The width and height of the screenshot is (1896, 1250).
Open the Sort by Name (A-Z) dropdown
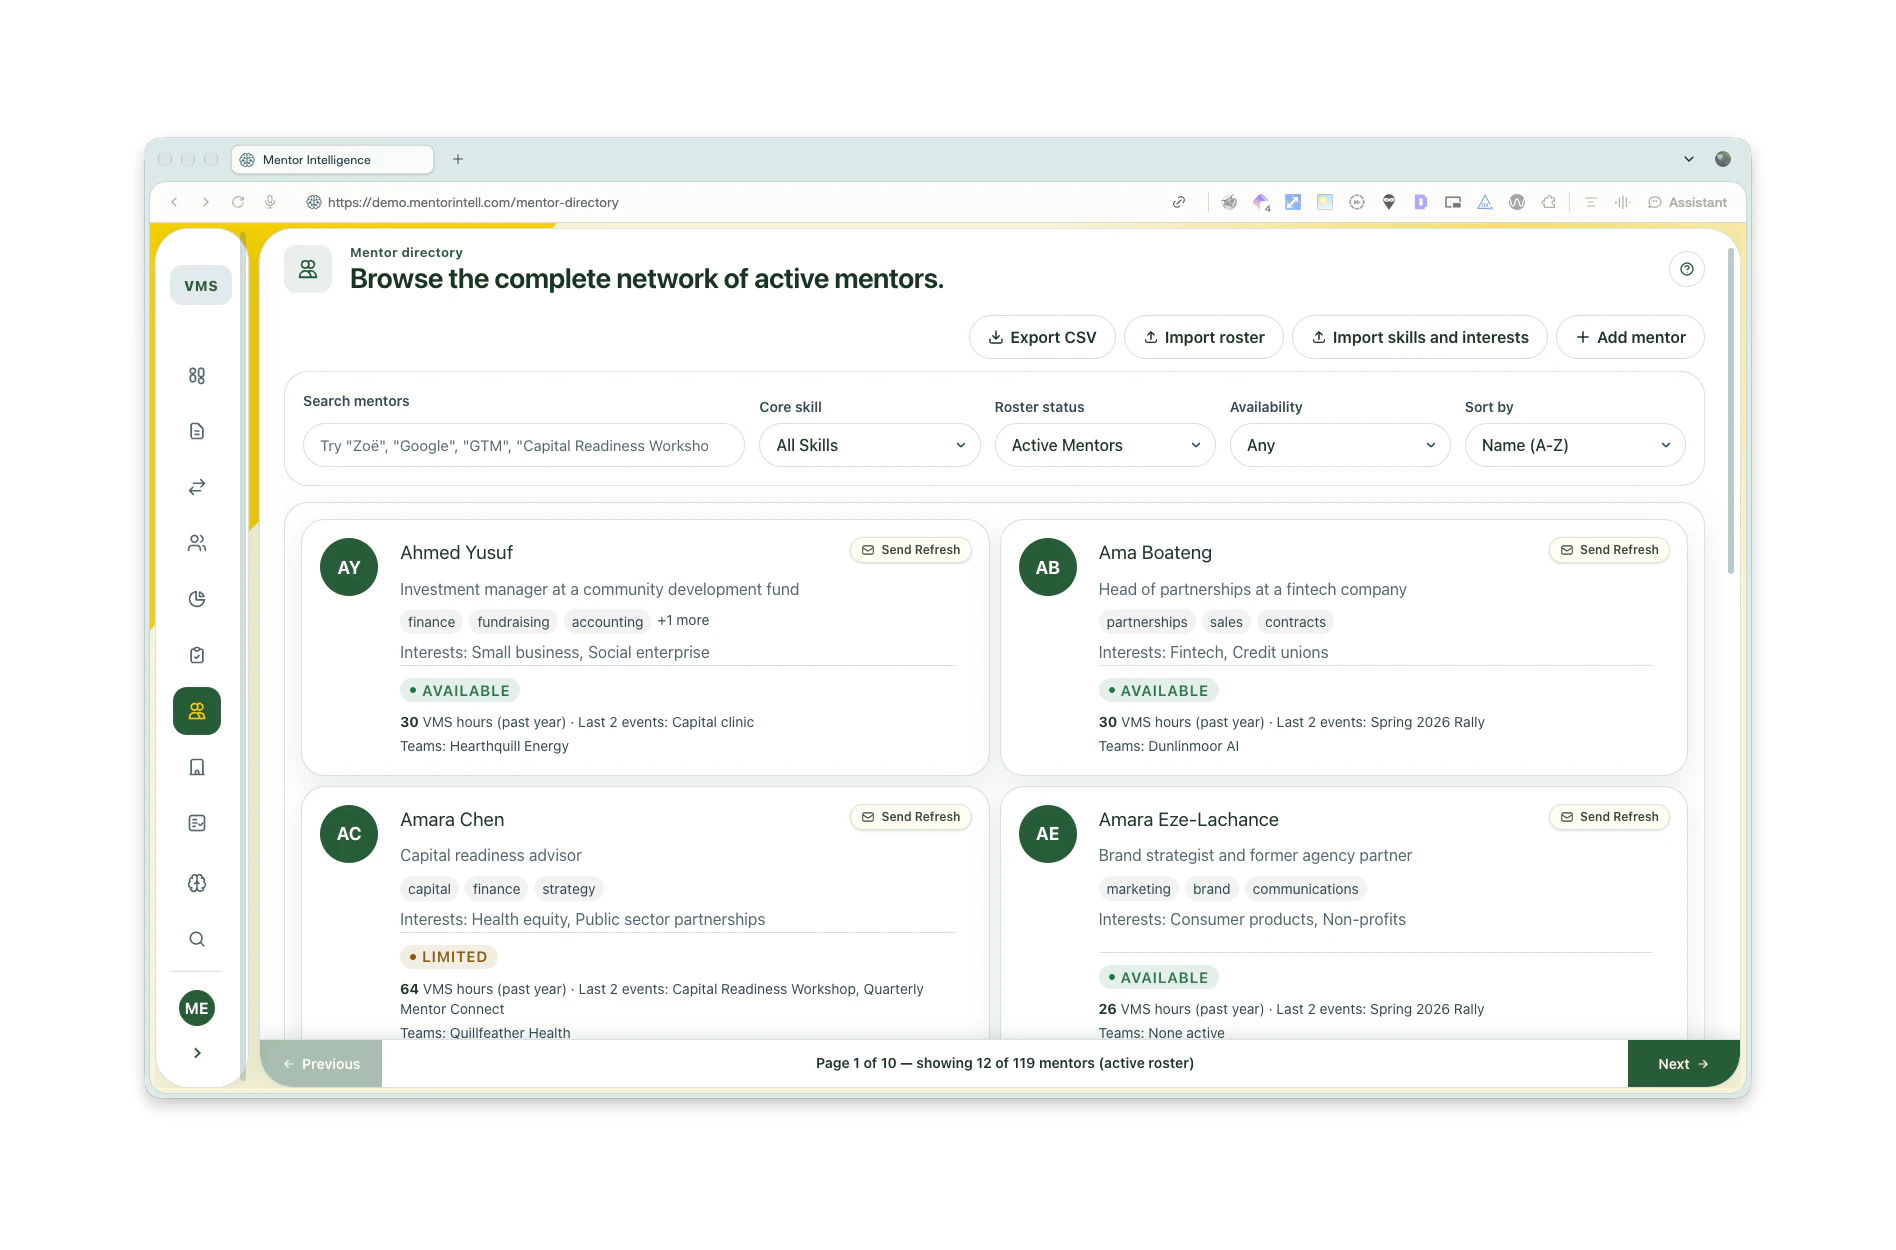1575,445
